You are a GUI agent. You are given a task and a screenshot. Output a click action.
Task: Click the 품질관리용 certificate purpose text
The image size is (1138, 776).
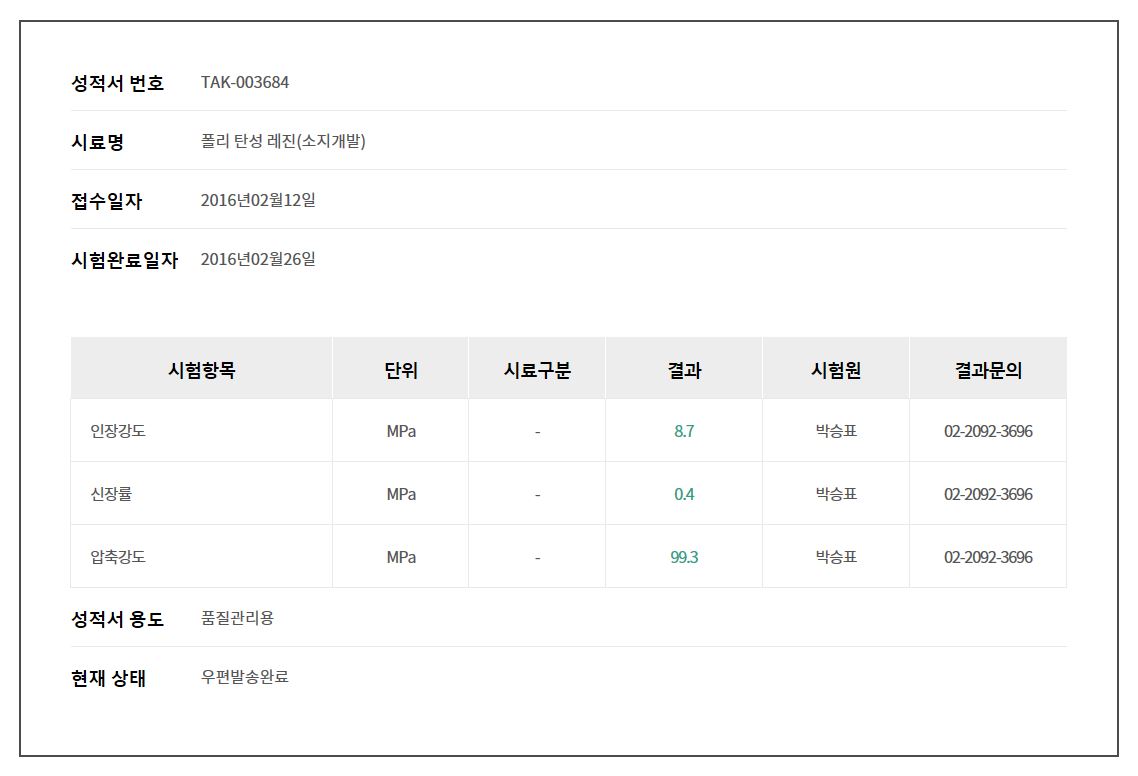[237, 618]
